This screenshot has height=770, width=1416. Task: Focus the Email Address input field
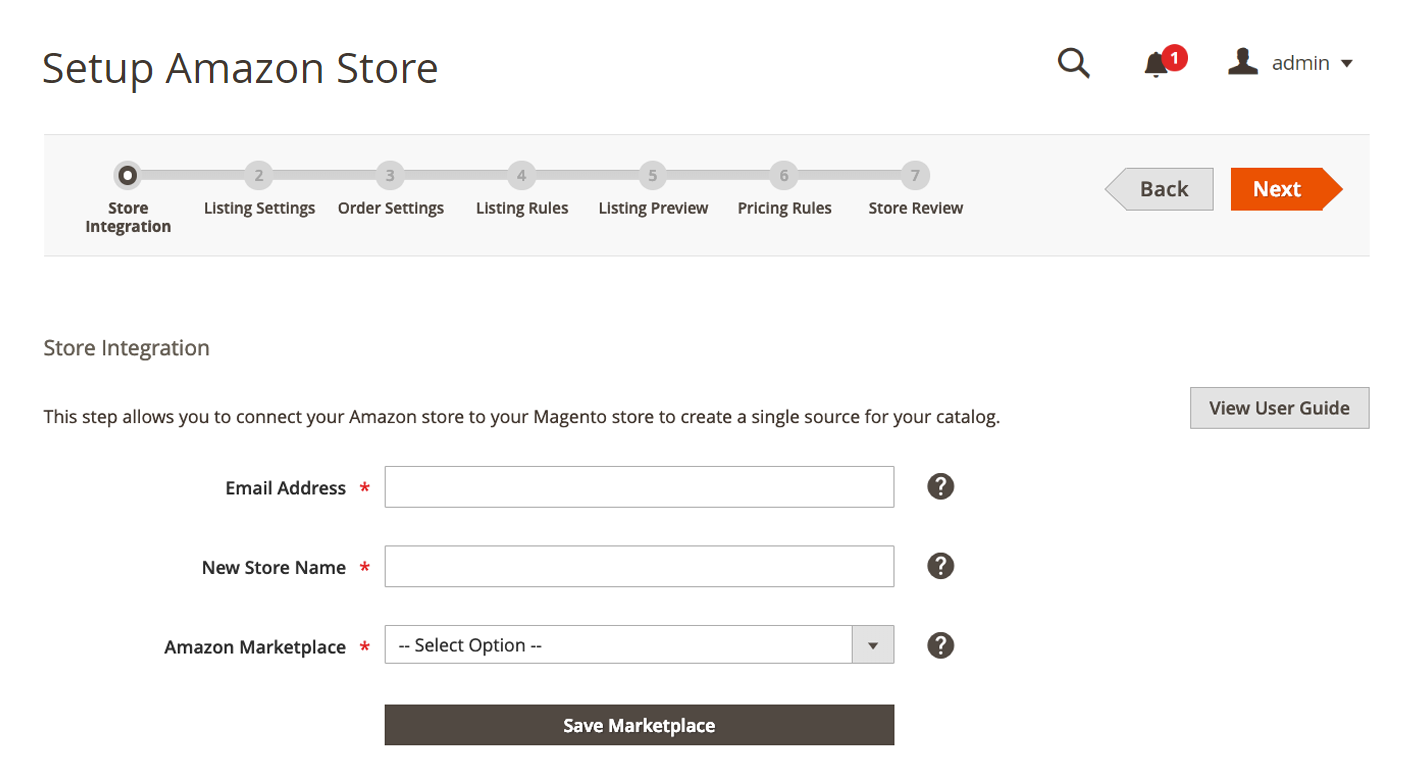coord(639,487)
